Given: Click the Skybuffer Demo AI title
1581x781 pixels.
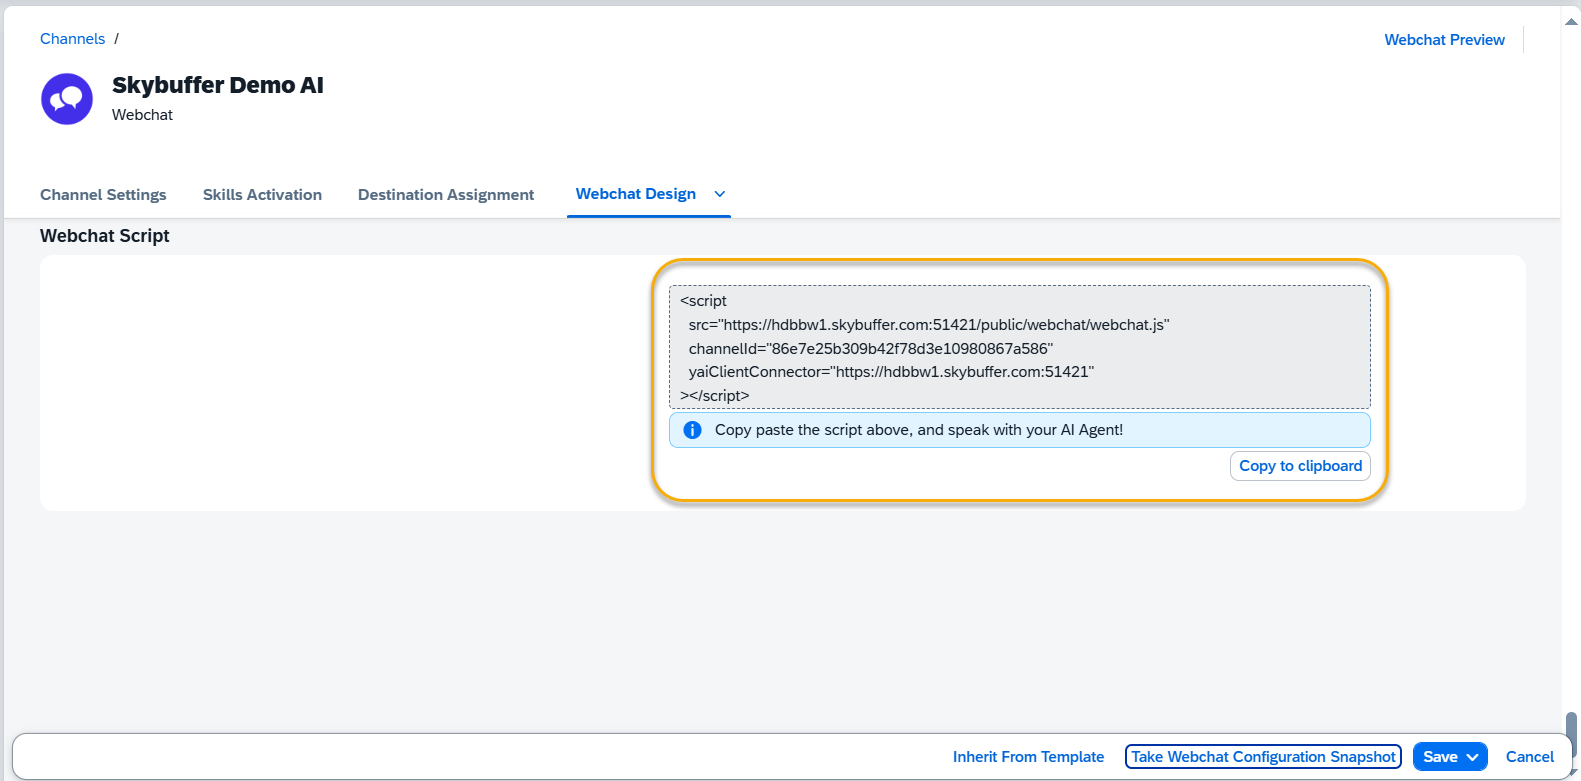Looking at the screenshot, I should (218, 85).
